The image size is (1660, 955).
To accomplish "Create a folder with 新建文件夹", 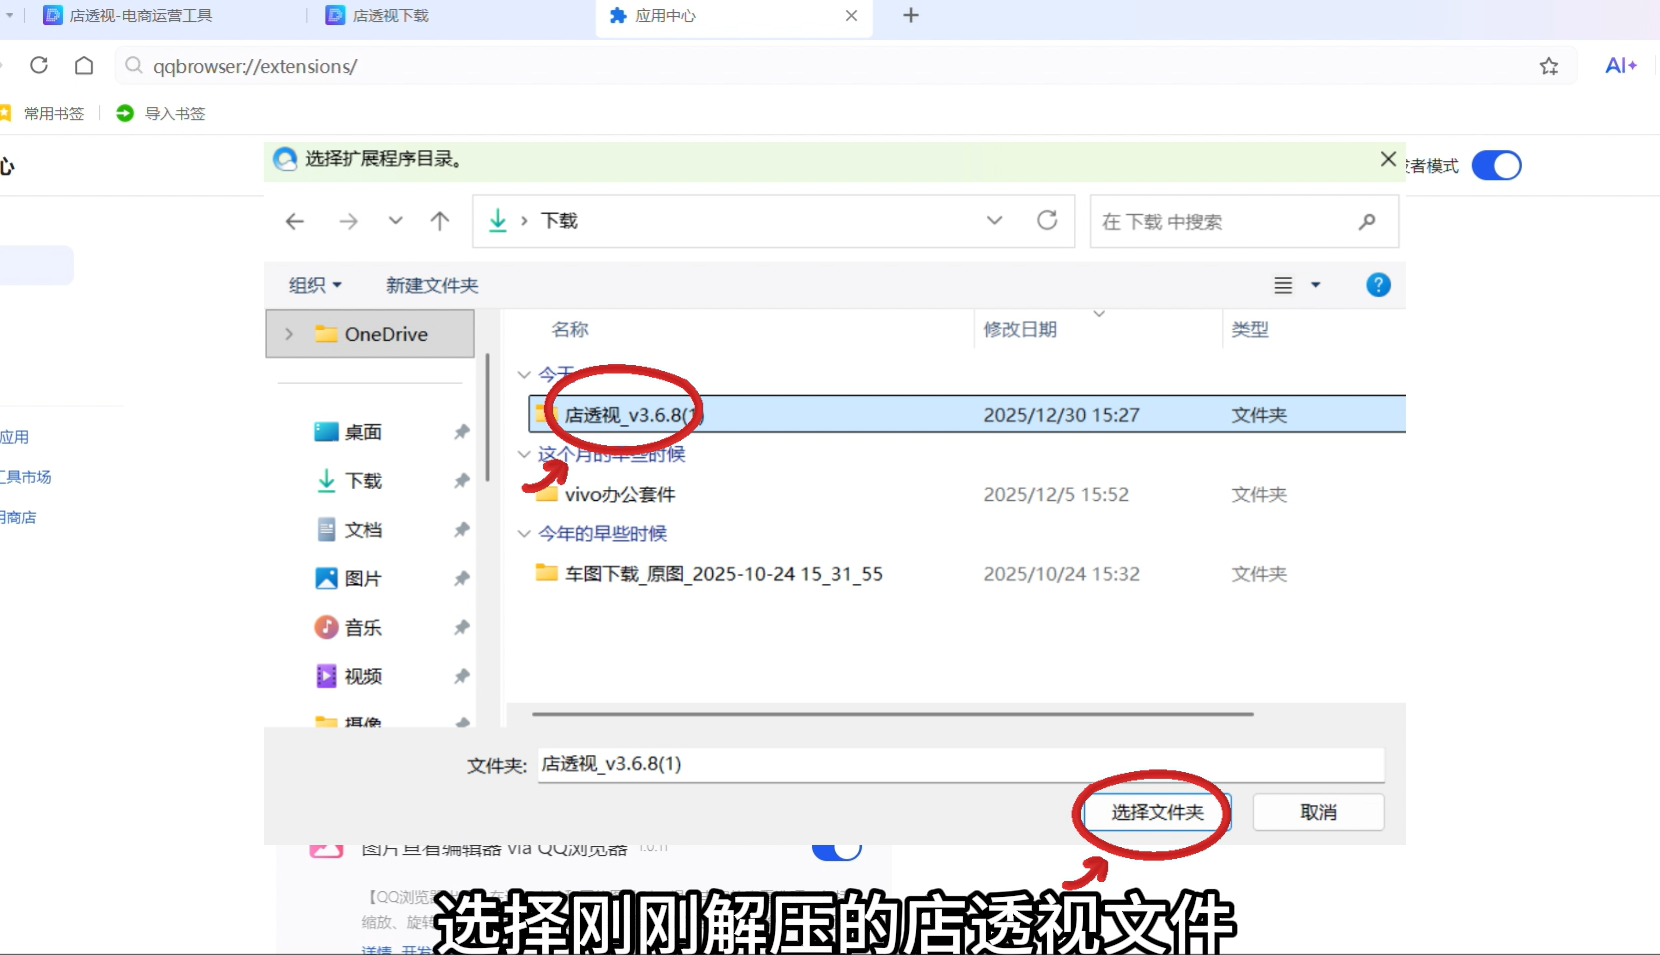I will [x=432, y=285].
